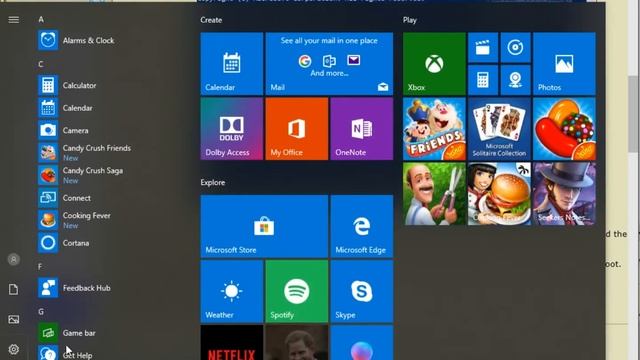This screenshot has width=640, height=360.
Task: Jump to letter G section header
Action: coord(41,311)
